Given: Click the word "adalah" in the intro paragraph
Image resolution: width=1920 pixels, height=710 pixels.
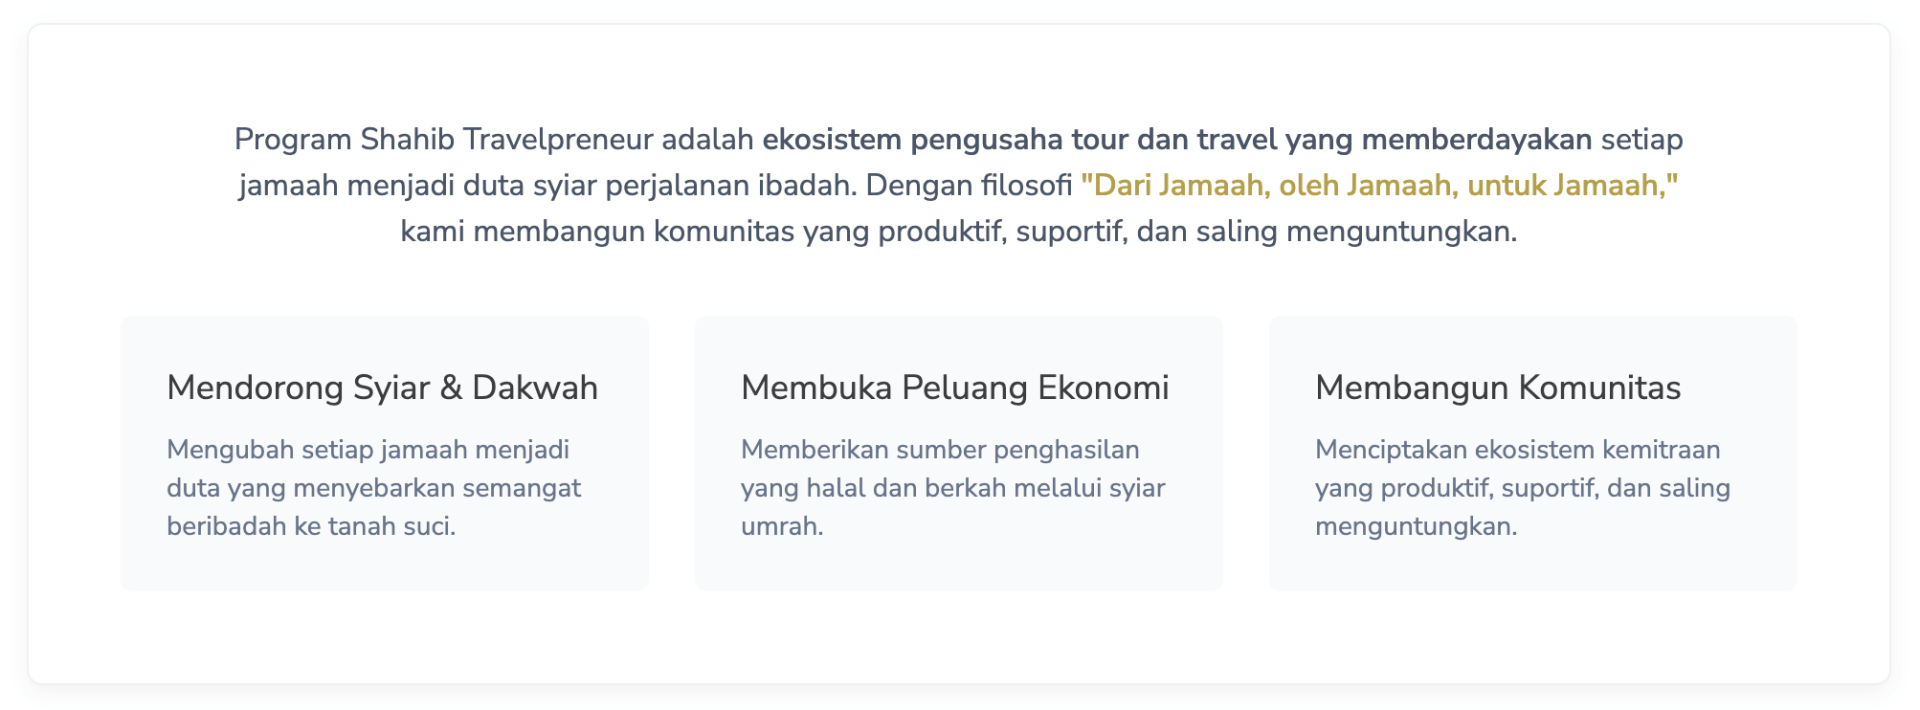Looking at the screenshot, I should 707,140.
